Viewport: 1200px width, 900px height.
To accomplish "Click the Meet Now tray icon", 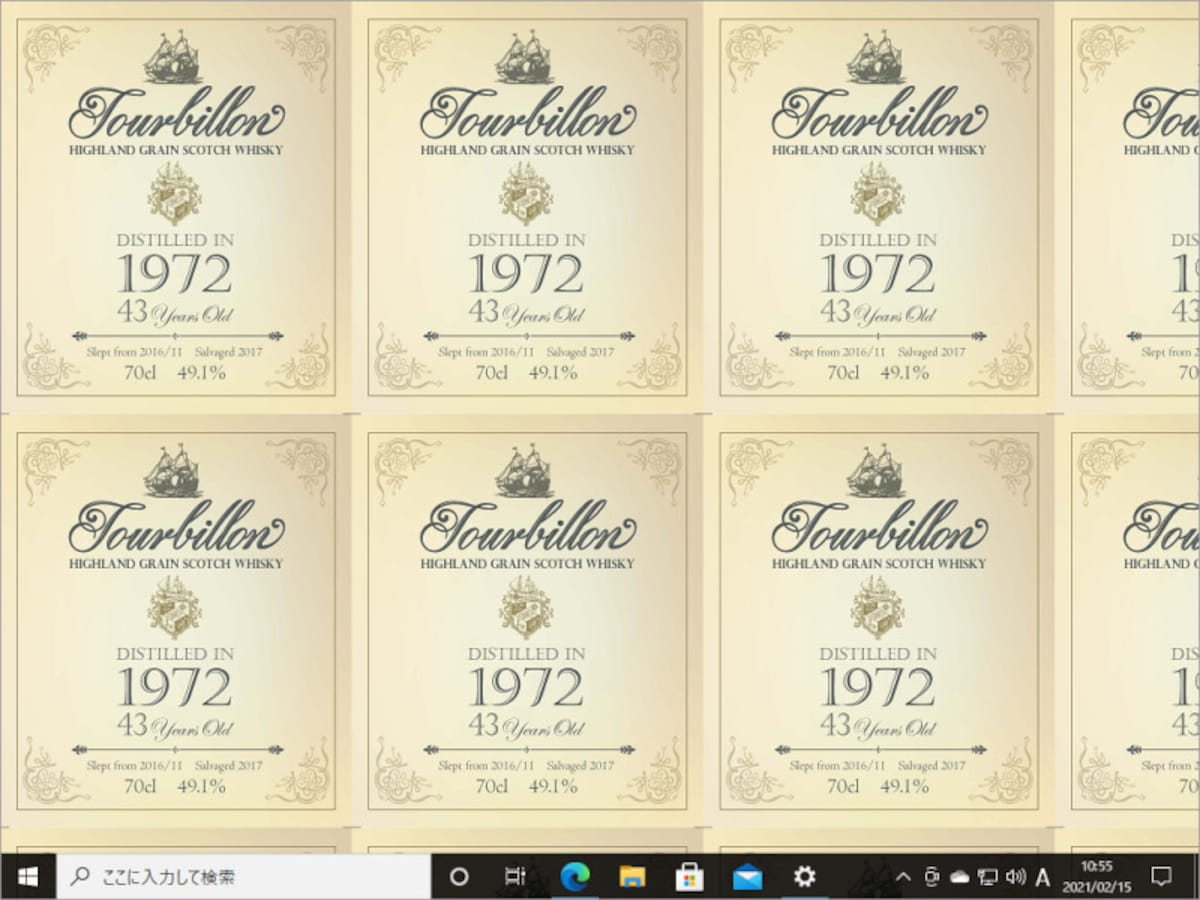I will (x=932, y=877).
